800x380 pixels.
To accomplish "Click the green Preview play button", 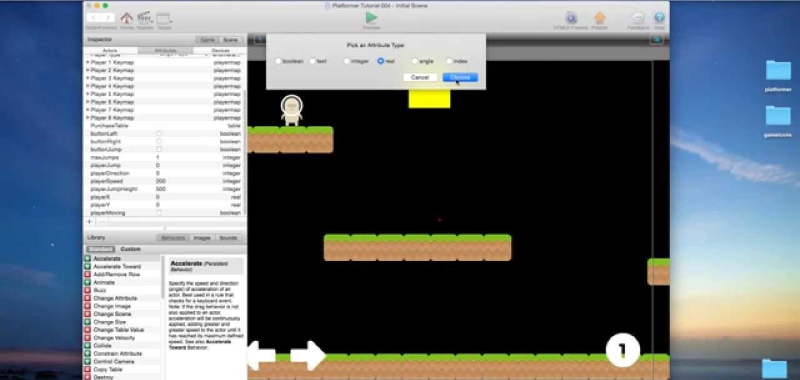I will 371,17.
